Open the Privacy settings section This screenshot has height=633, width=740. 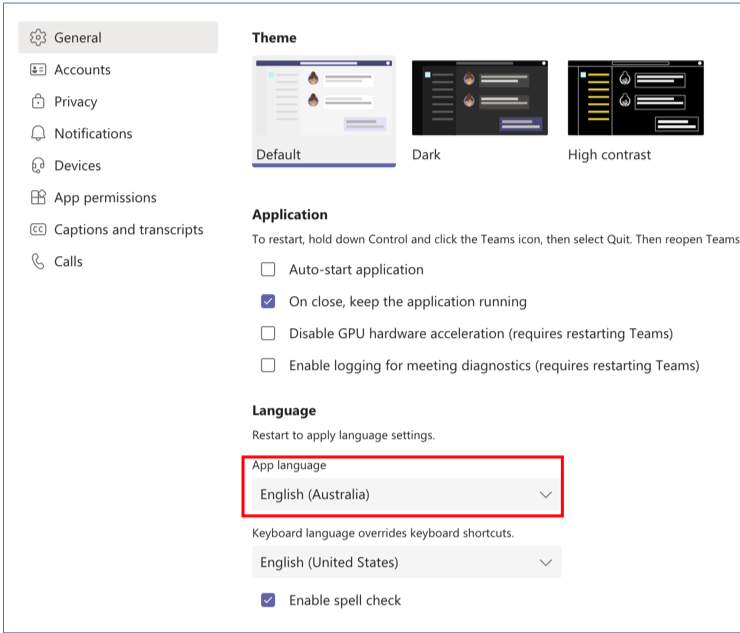pos(75,102)
